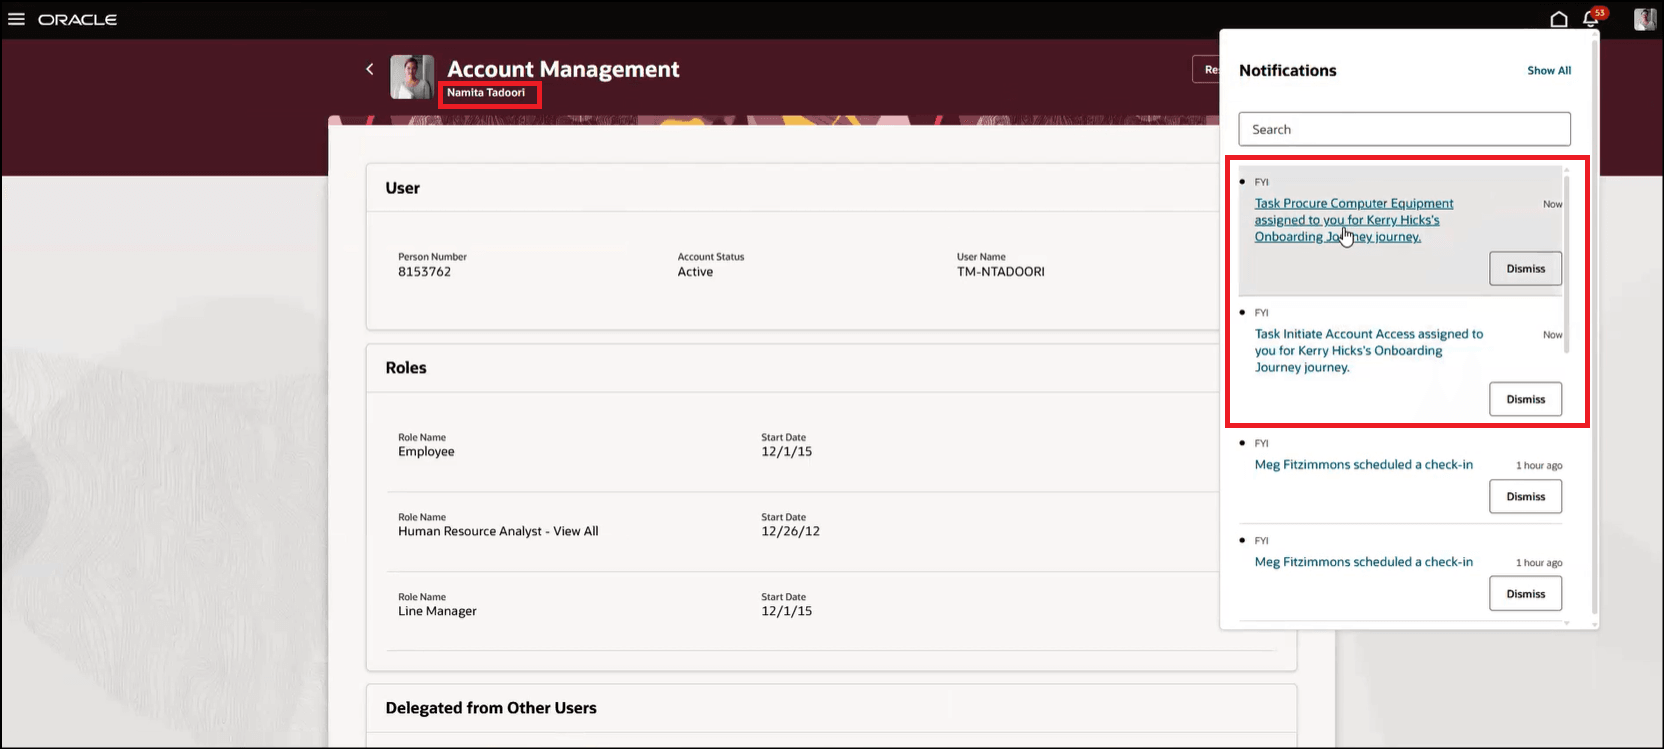Click the Notifications panel title

(x=1287, y=71)
